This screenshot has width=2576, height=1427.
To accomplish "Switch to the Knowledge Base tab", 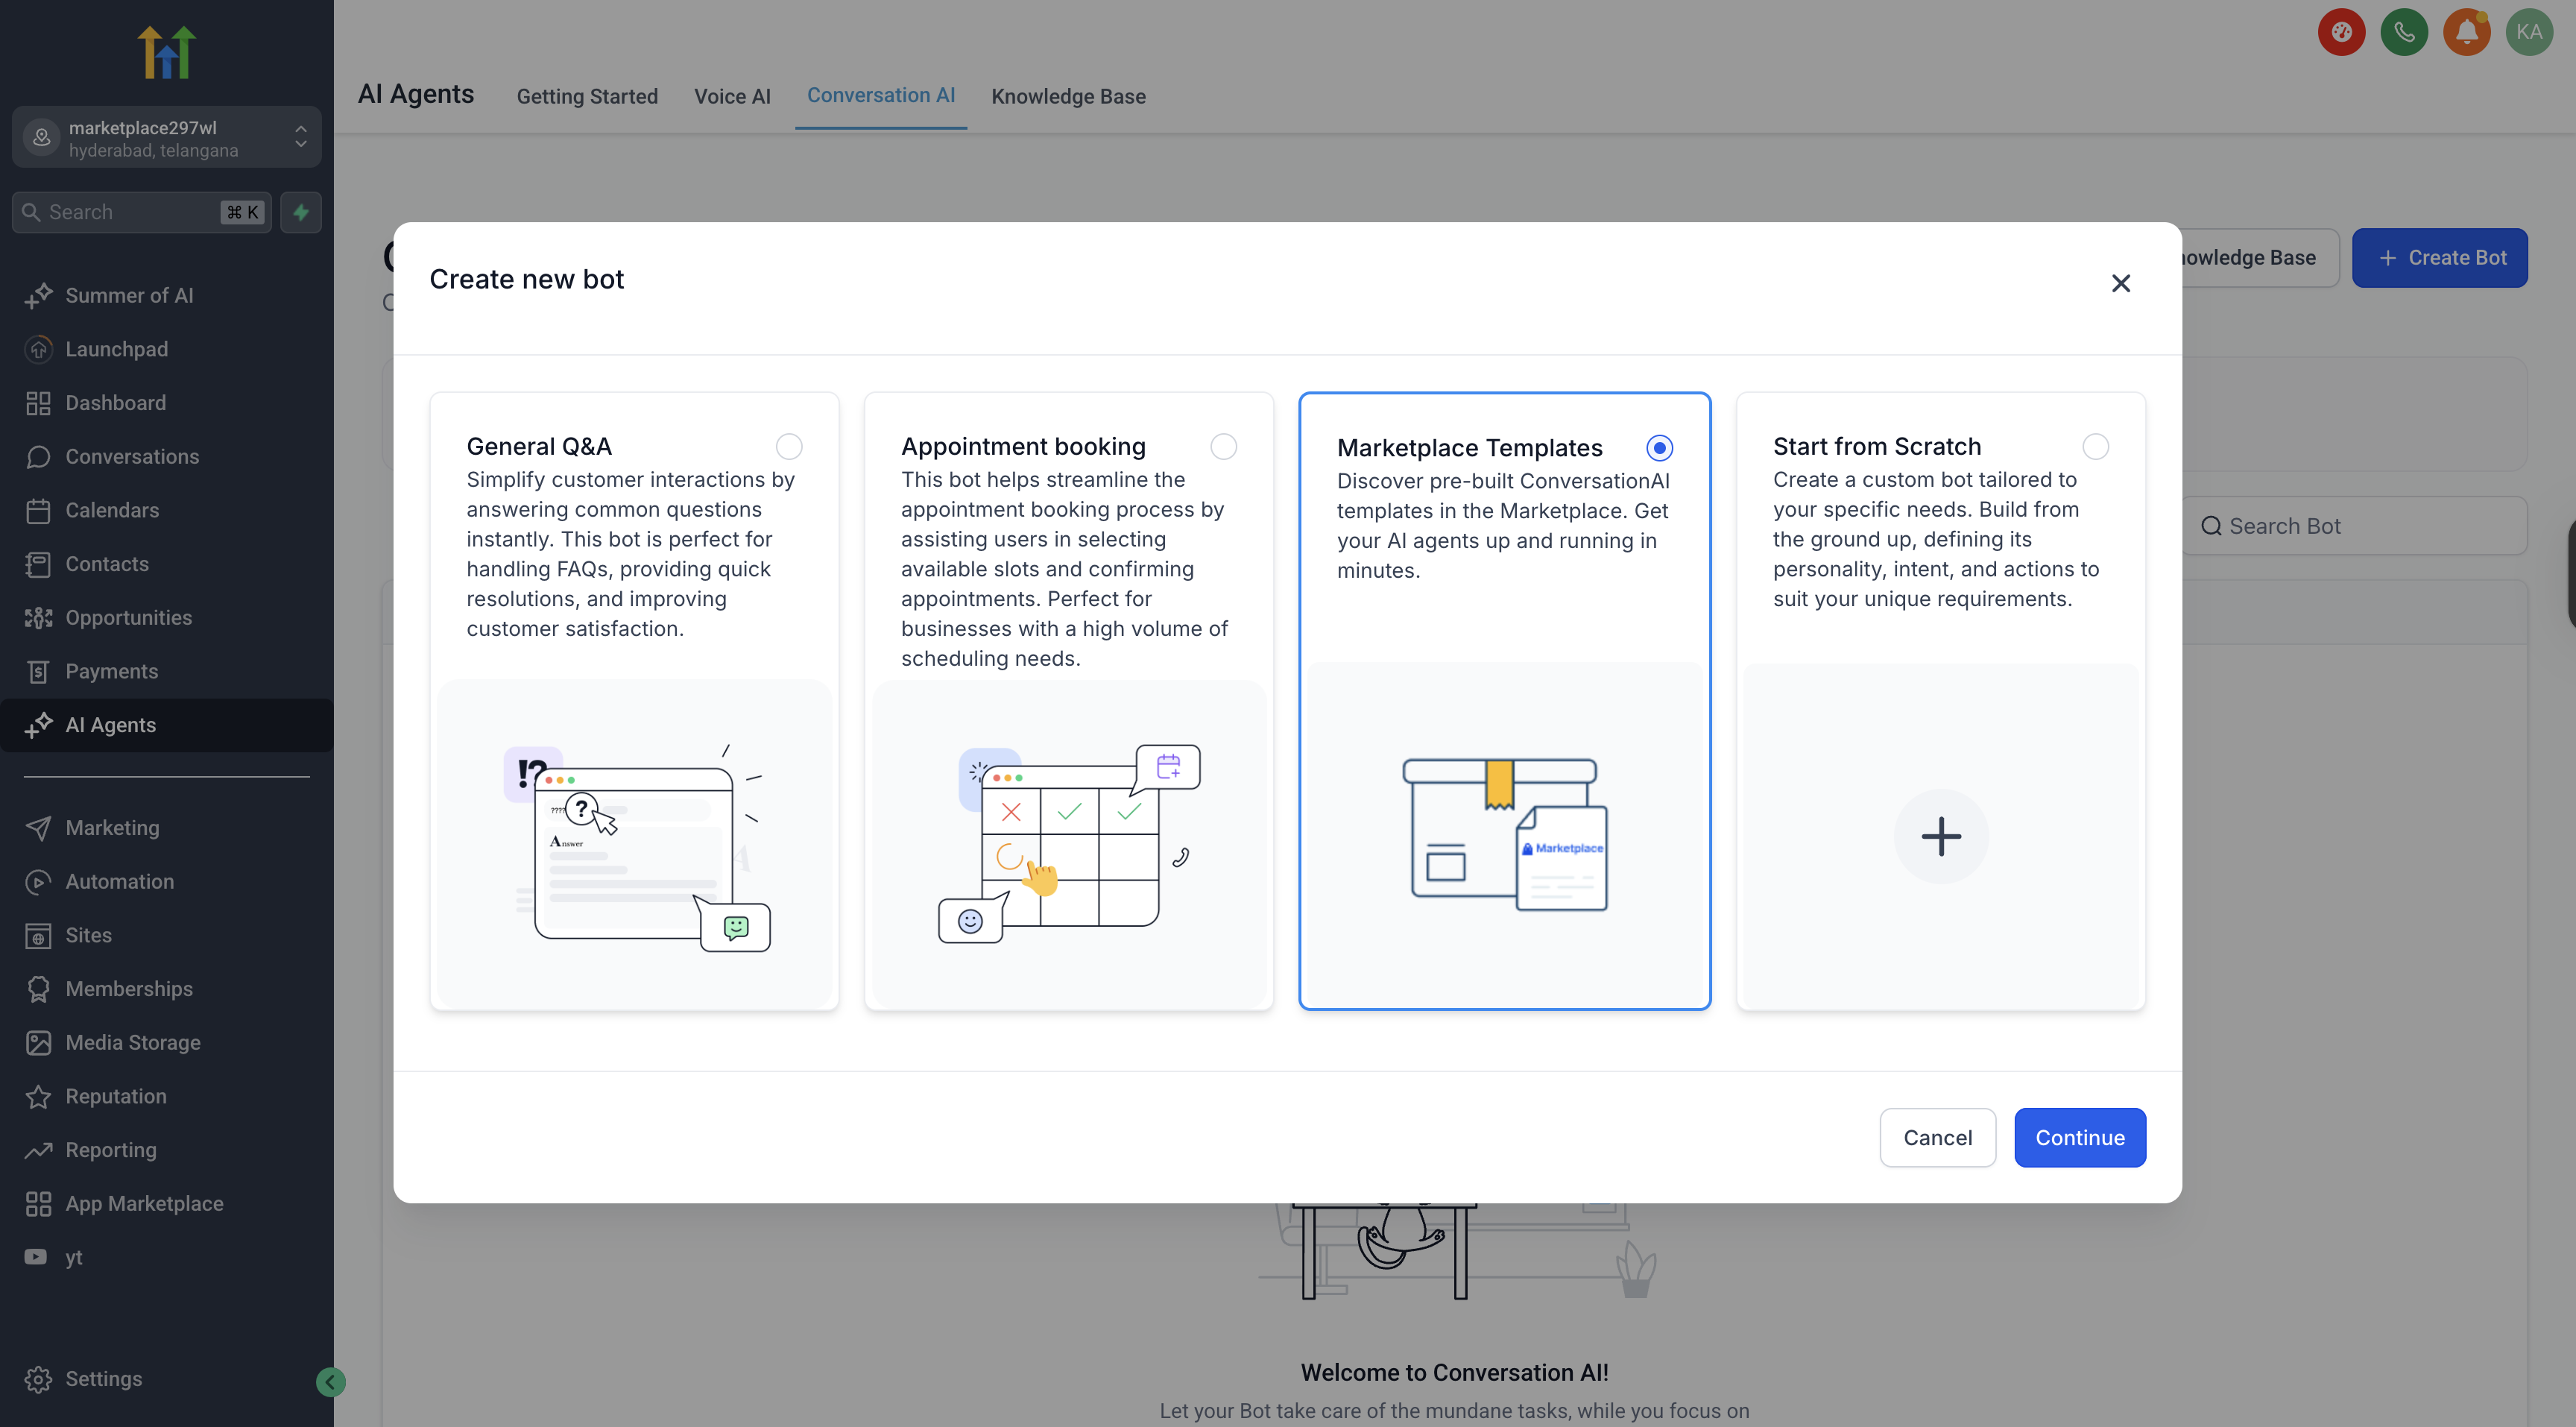I will click(x=1068, y=96).
